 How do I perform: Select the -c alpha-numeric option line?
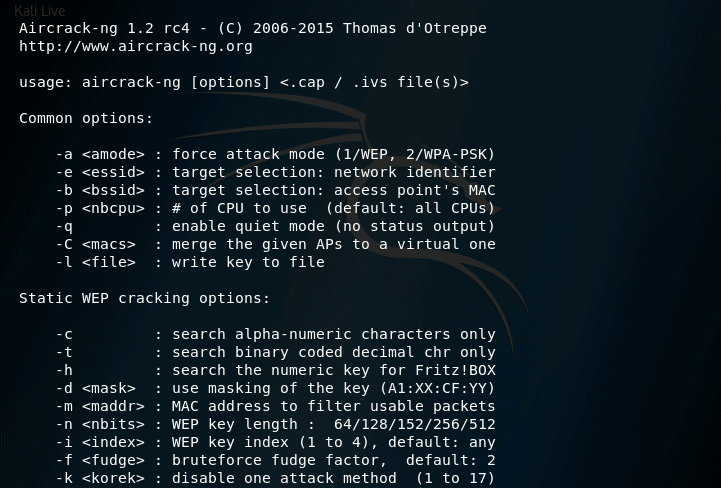click(275, 334)
